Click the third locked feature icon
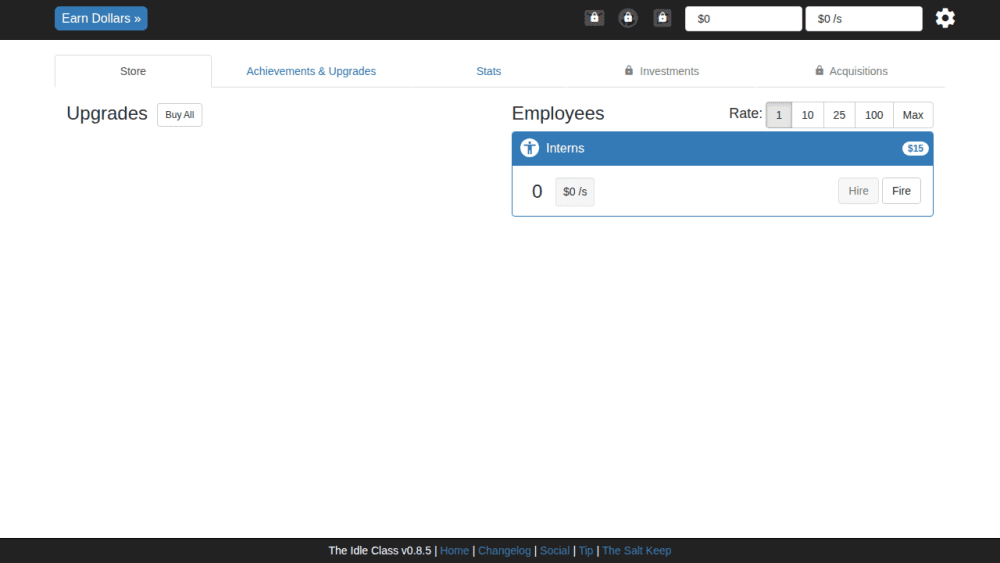Image resolution: width=1000 pixels, height=563 pixels. pyautogui.click(x=662, y=18)
